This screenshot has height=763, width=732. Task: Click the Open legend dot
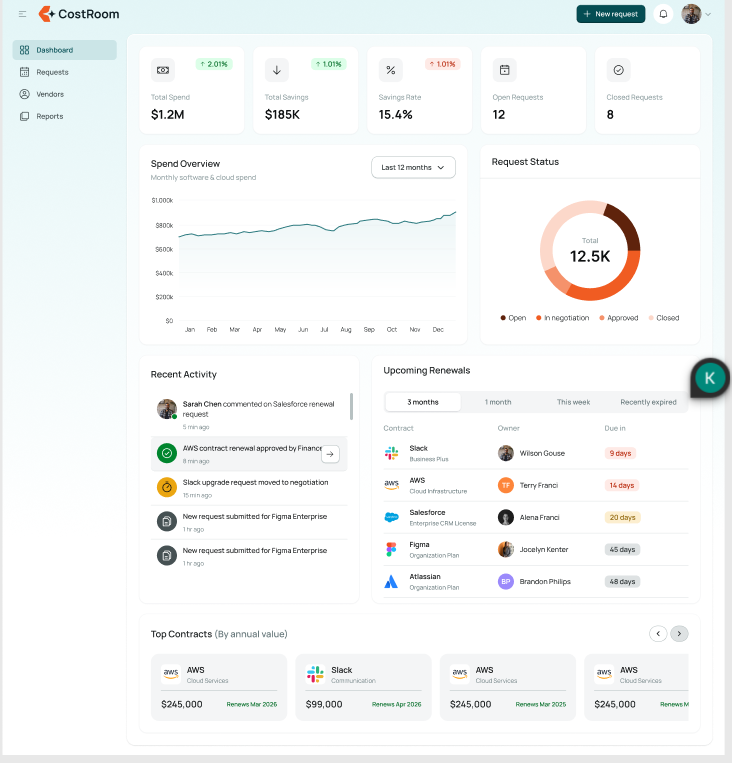pos(503,318)
